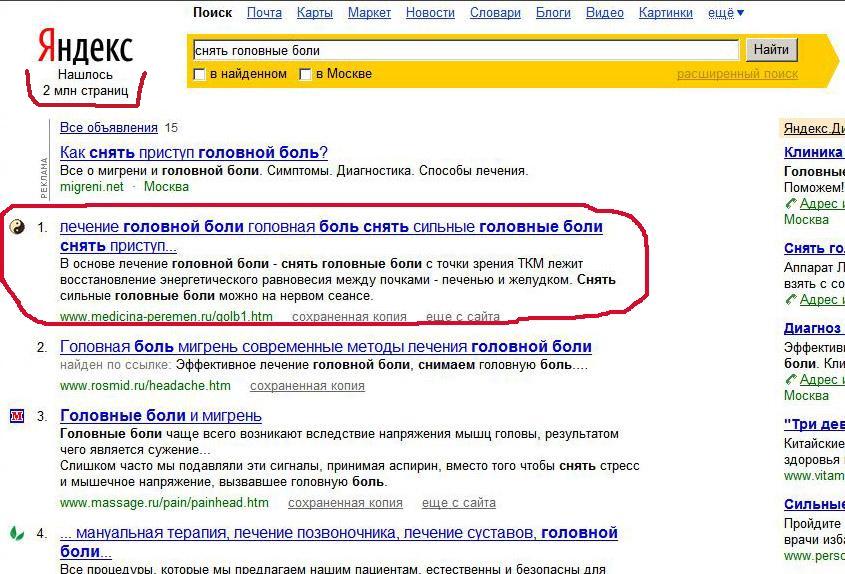Click www.massage.ru/pain/painhead.htm URL
Screen dimensions: 845x574
click(x=164, y=503)
